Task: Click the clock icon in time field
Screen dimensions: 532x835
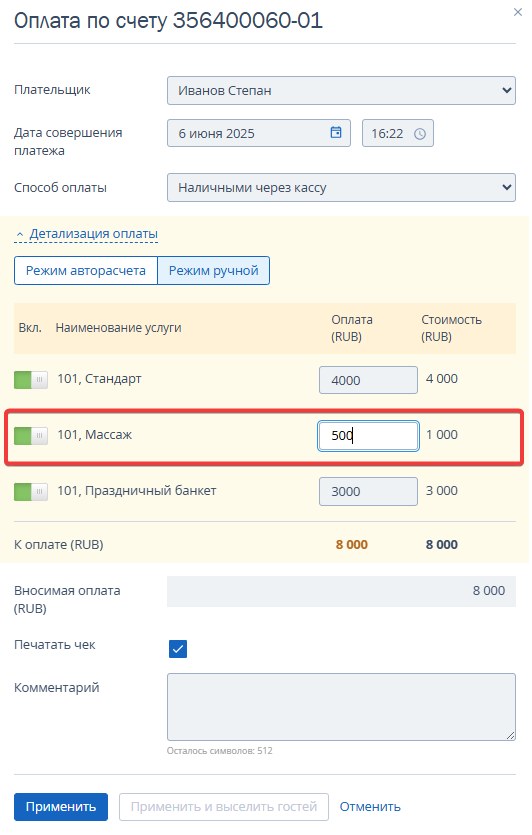Action: tap(420, 134)
